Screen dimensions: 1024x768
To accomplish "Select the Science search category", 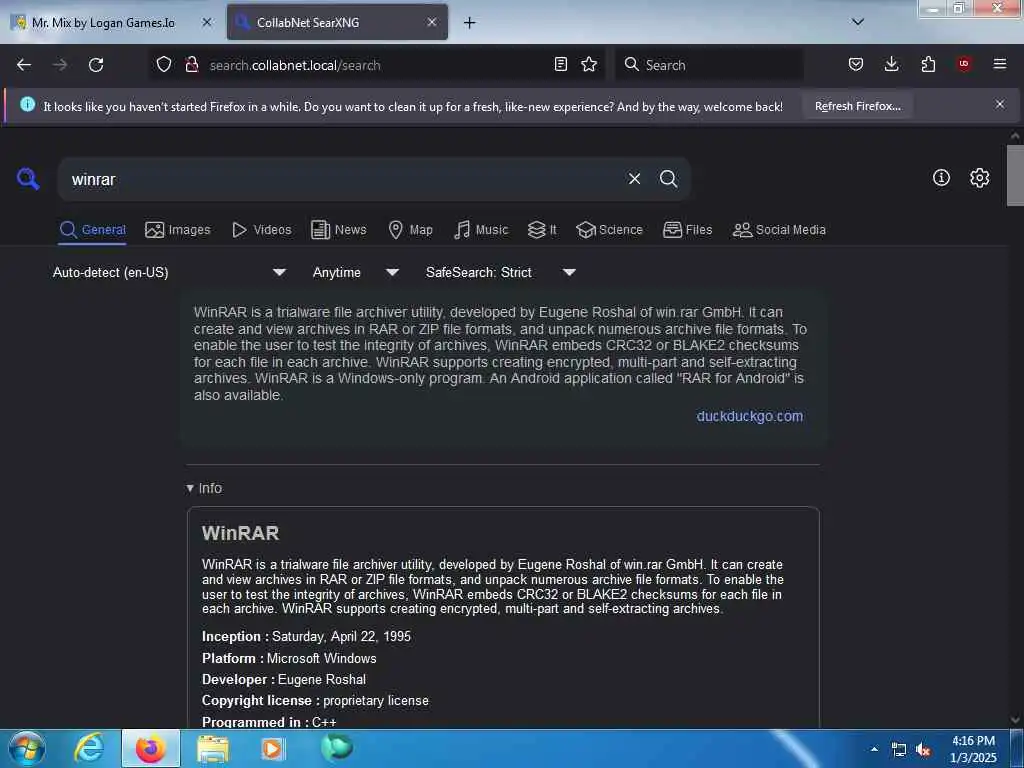I will coord(609,230).
